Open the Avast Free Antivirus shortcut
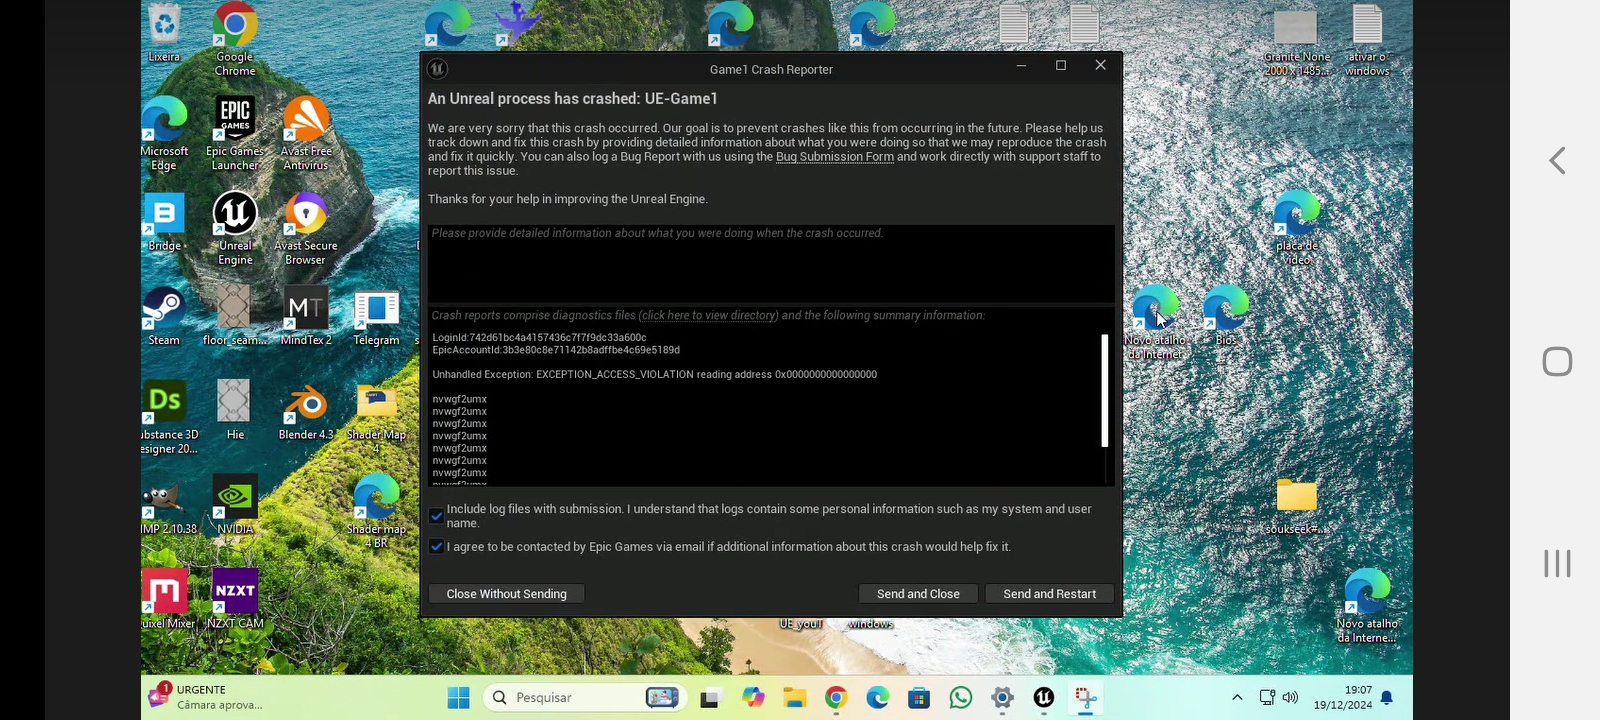Image resolution: width=1600 pixels, height=720 pixels. click(x=306, y=133)
